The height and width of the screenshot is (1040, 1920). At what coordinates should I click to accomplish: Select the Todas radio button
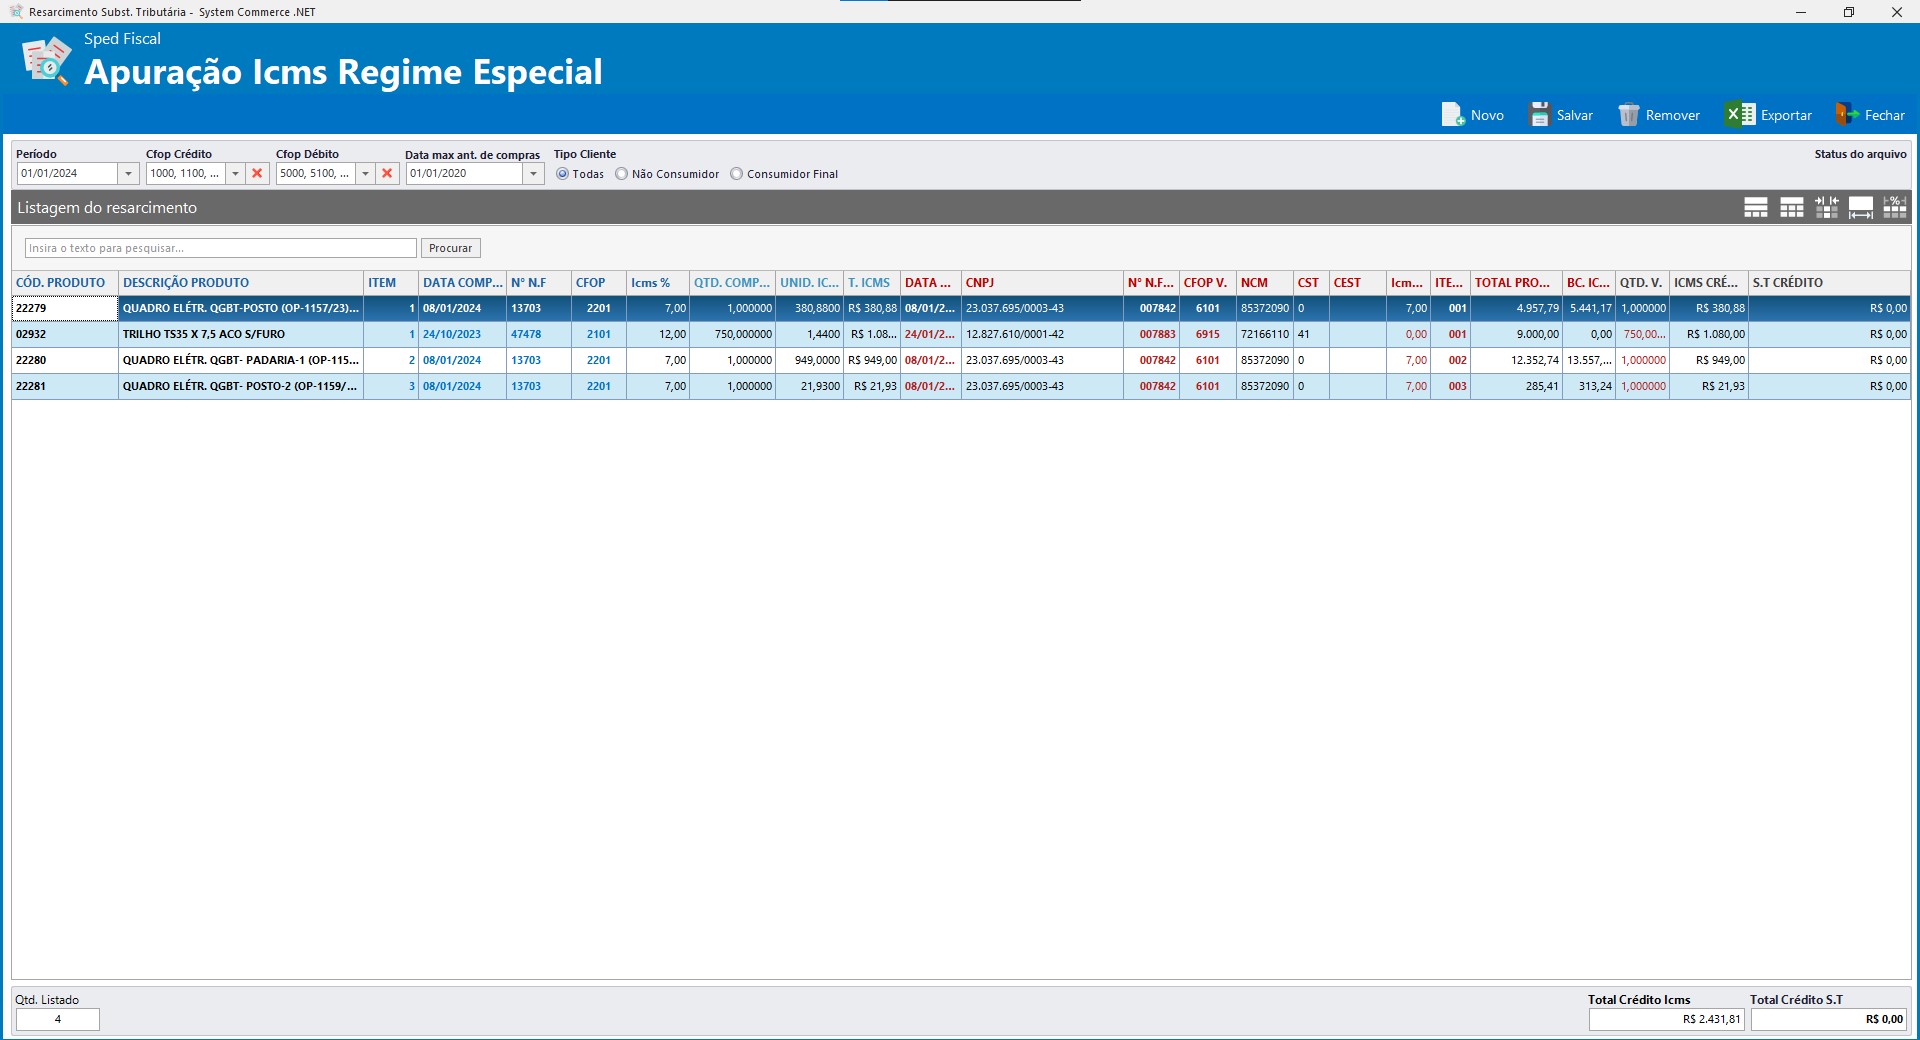coord(564,173)
